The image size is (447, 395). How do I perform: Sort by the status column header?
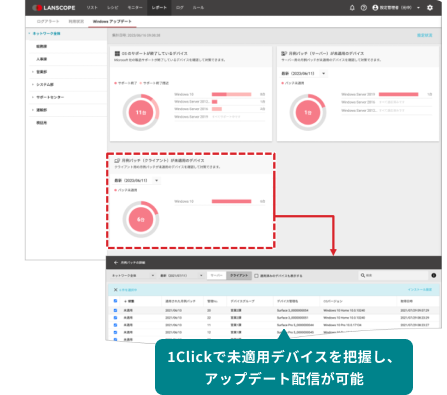(129, 301)
